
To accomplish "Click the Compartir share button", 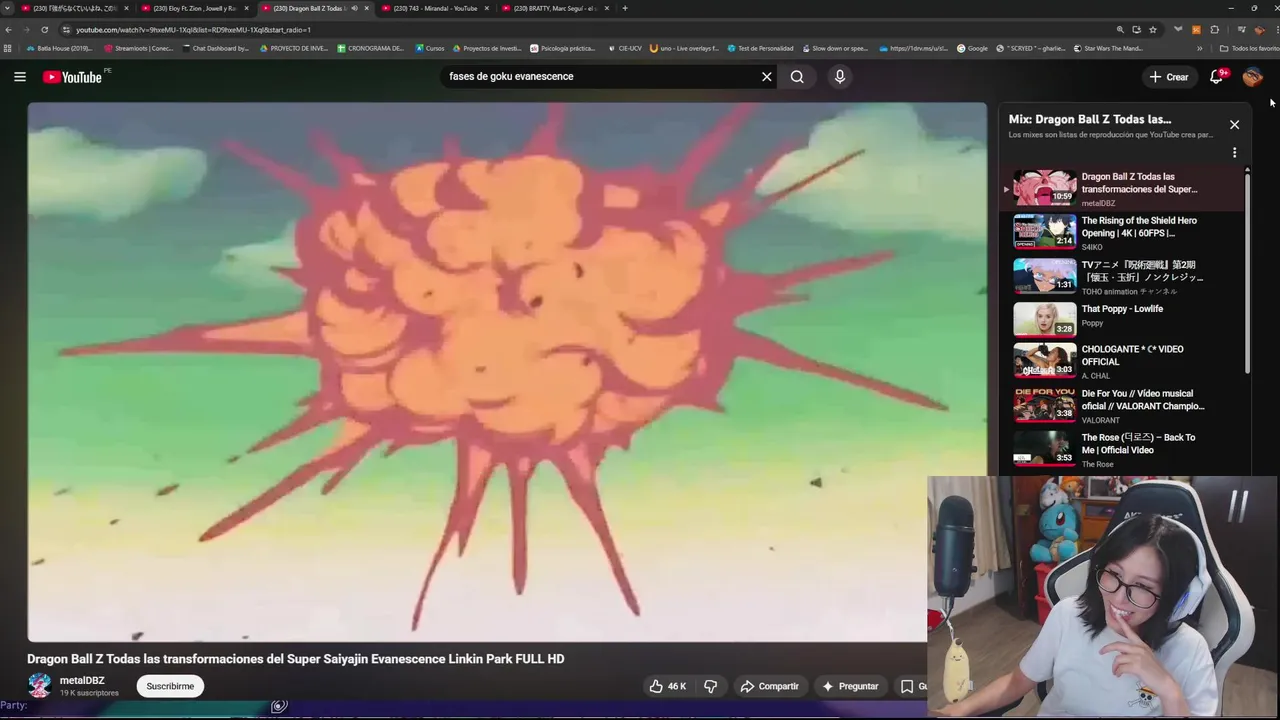I will tap(769, 686).
